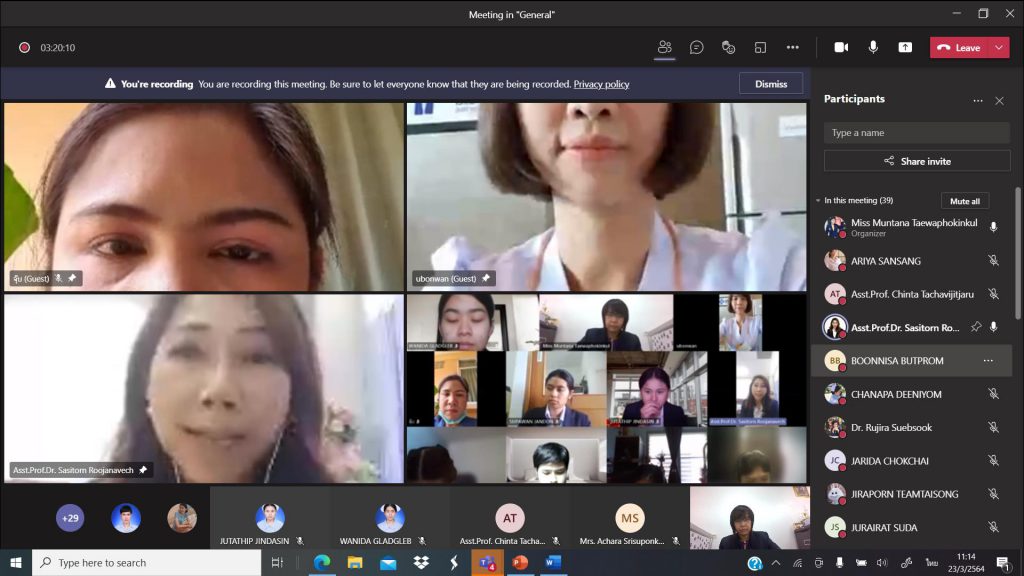Toggle Asst.Prof. Chinta muted mic icon
The width and height of the screenshot is (1024, 576).
pyautogui.click(x=993, y=294)
